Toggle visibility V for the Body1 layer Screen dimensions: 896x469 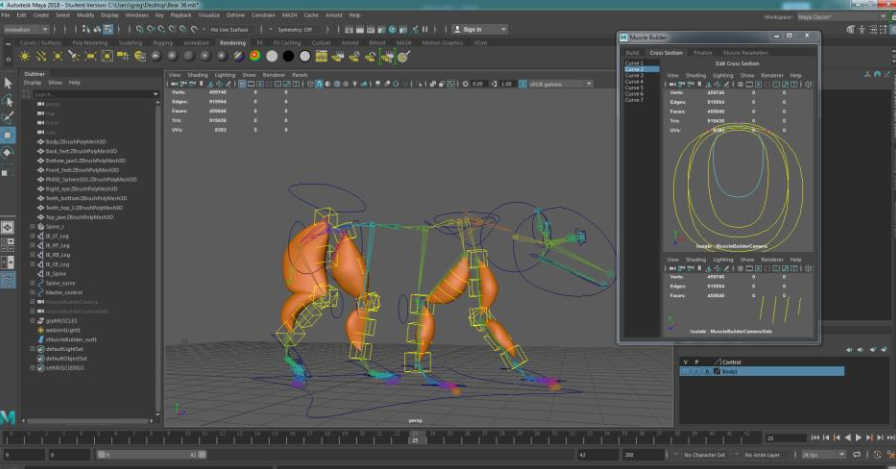pyautogui.click(x=686, y=371)
